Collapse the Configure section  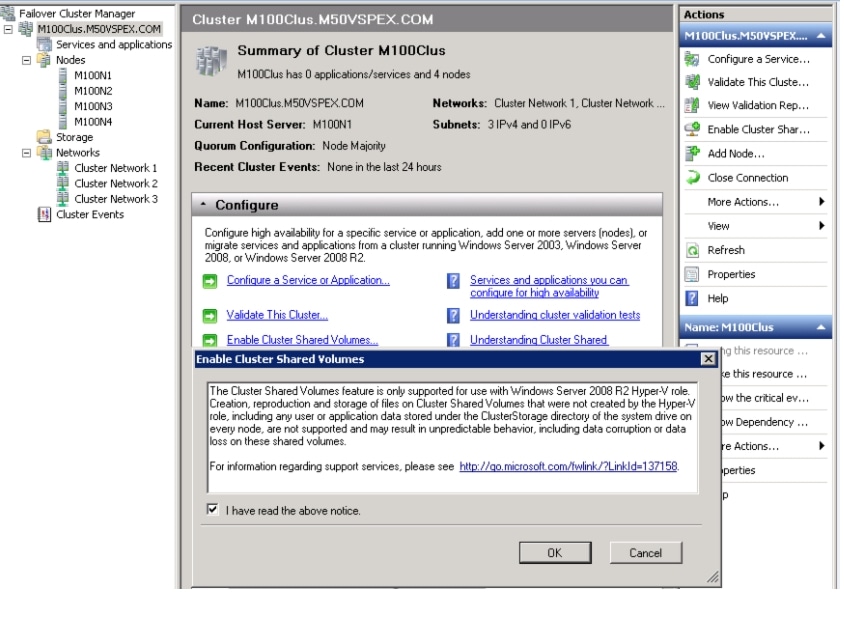203,205
